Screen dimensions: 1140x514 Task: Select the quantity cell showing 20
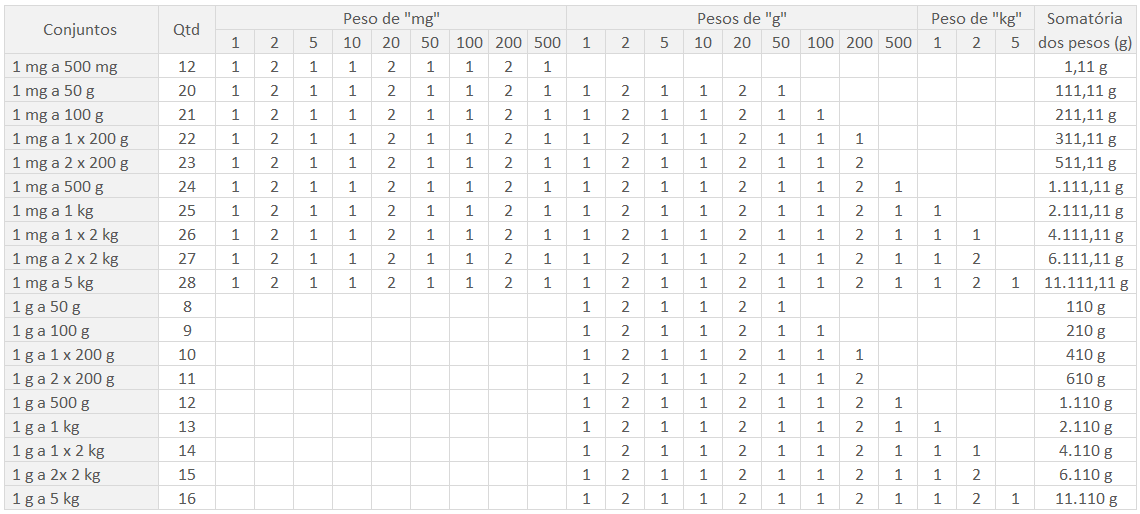pyautogui.click(x=187, y=91)
